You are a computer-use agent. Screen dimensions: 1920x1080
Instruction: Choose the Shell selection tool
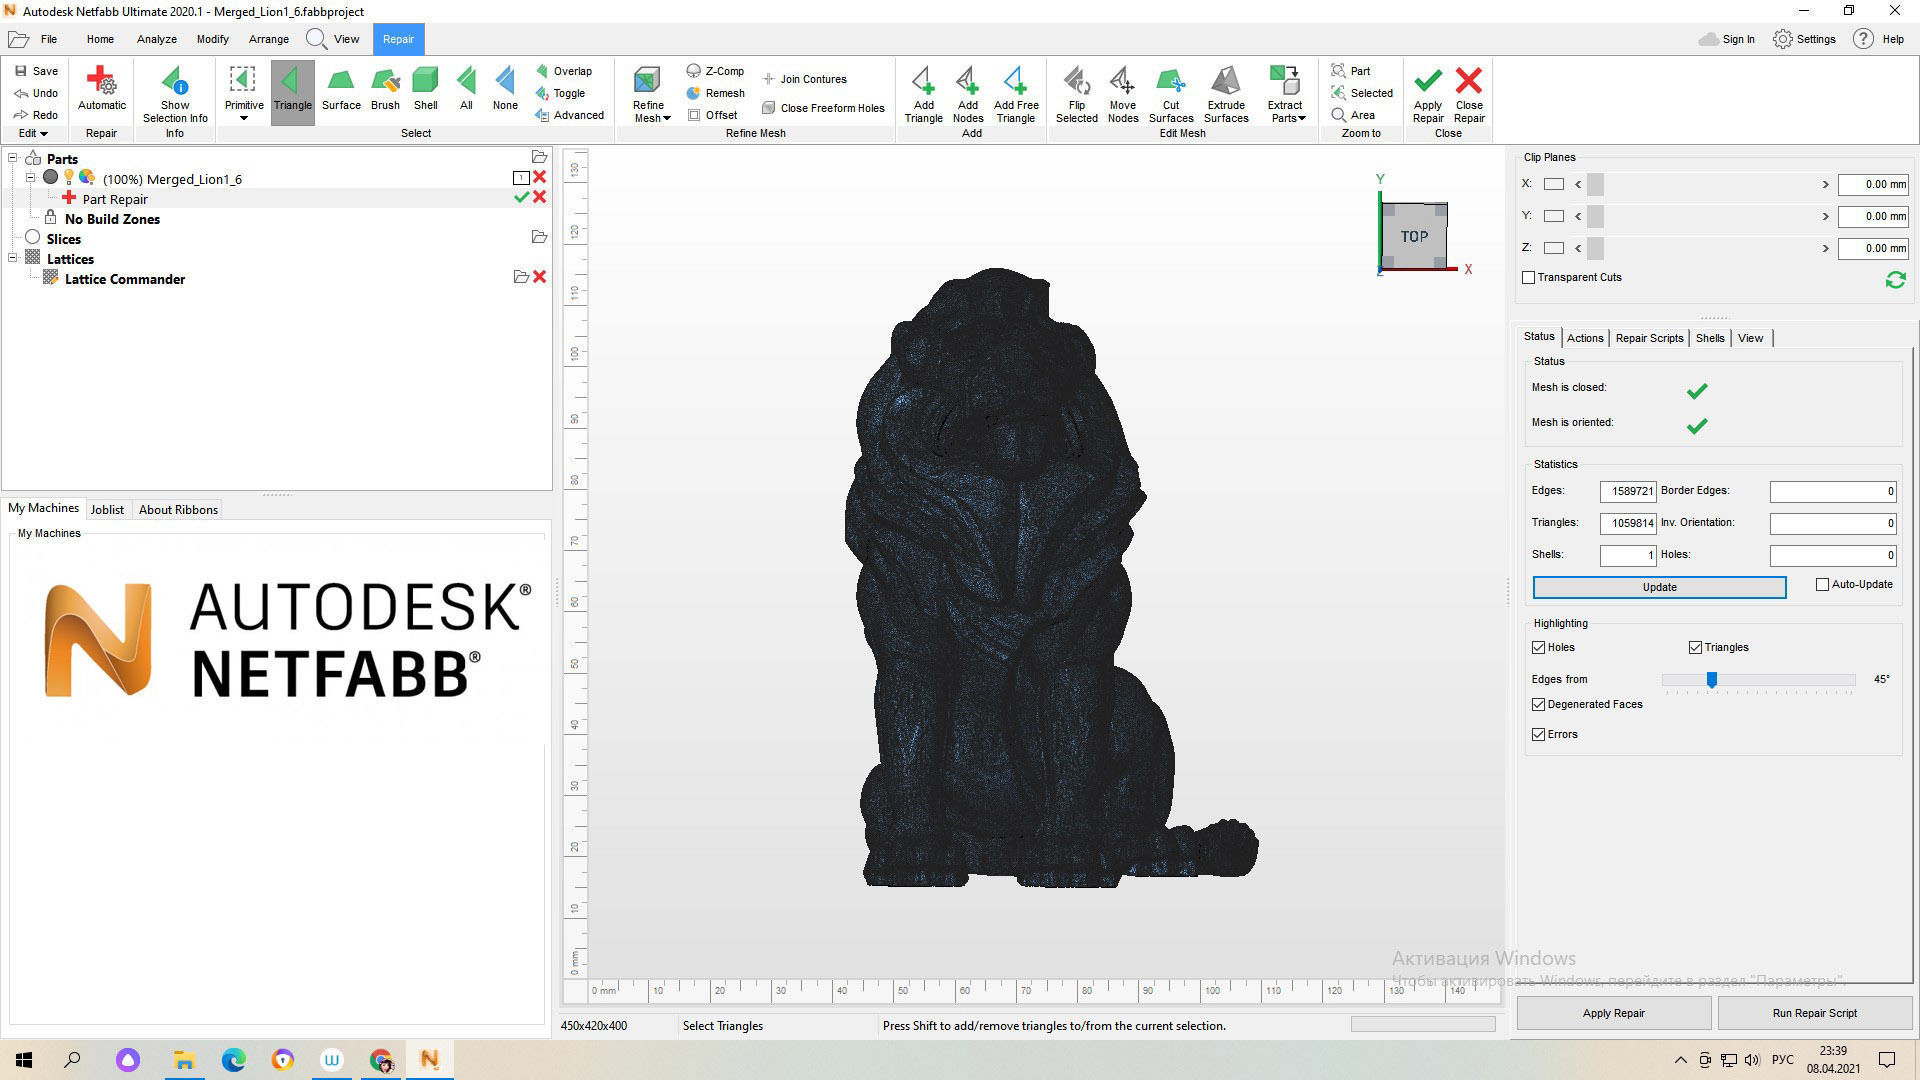[426, 89]
